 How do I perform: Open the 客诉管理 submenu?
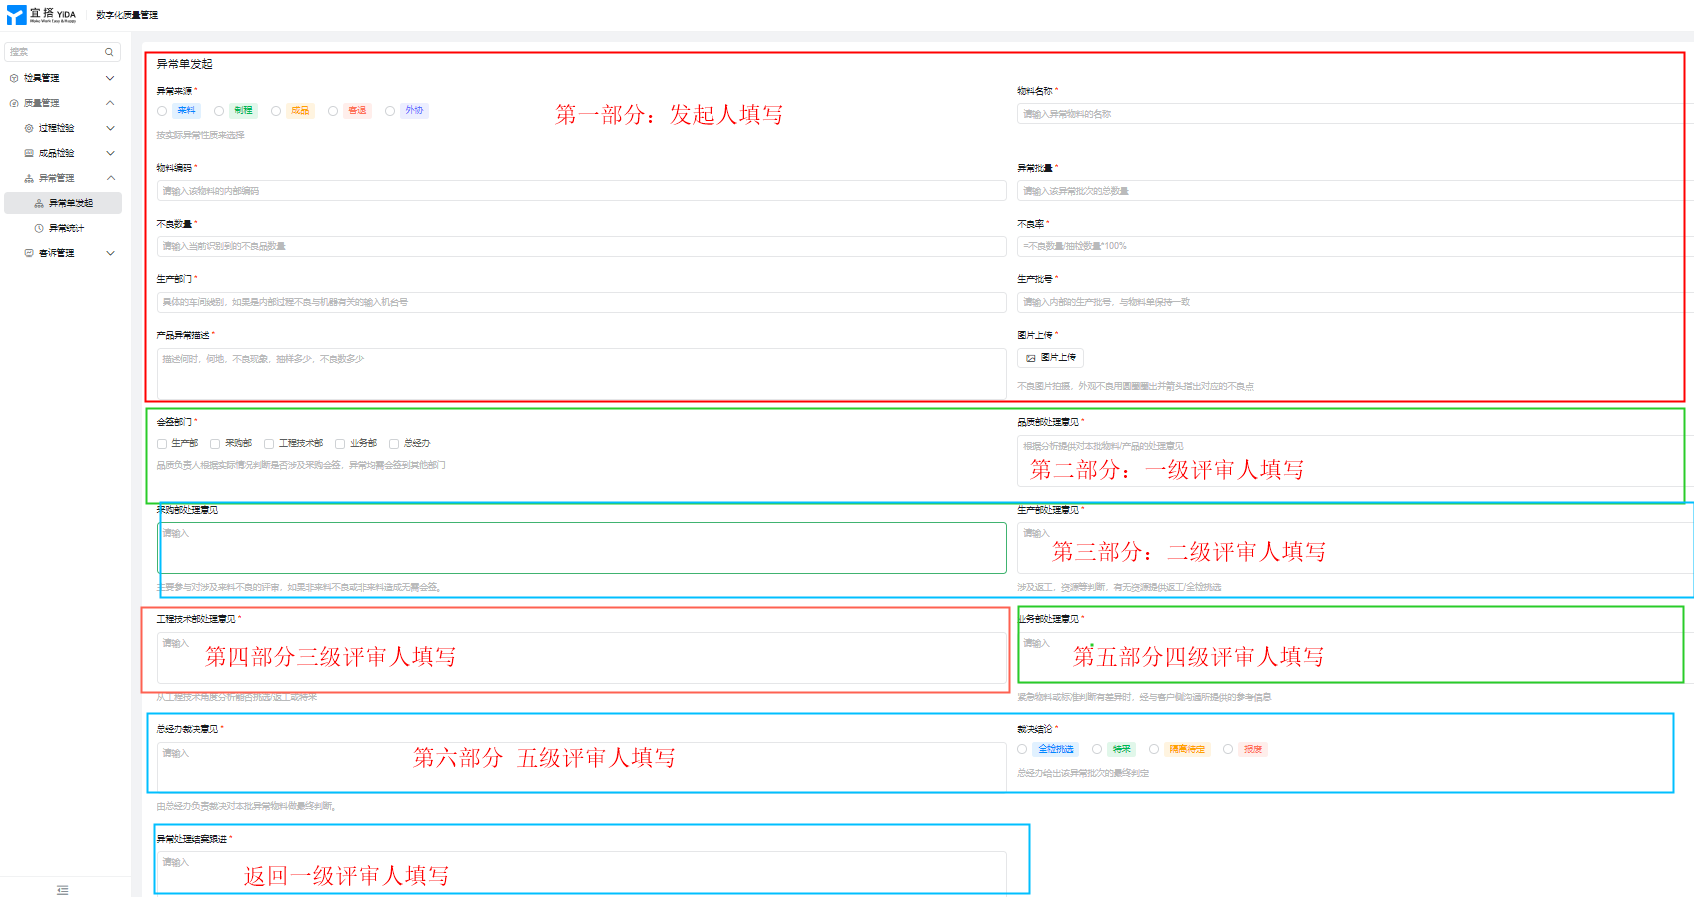63,253
